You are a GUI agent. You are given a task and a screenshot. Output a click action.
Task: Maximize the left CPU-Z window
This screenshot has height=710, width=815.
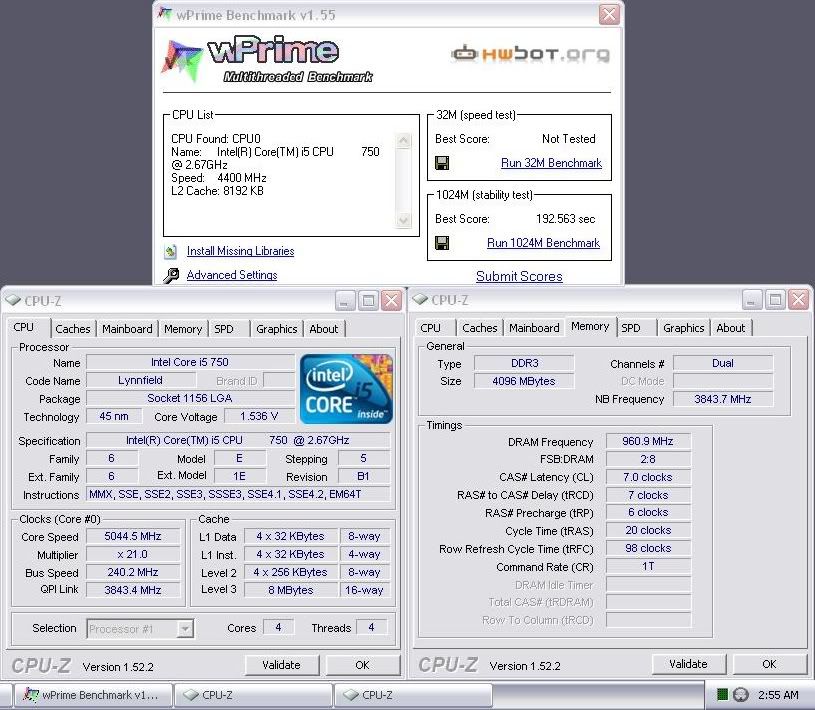point(368,300)
